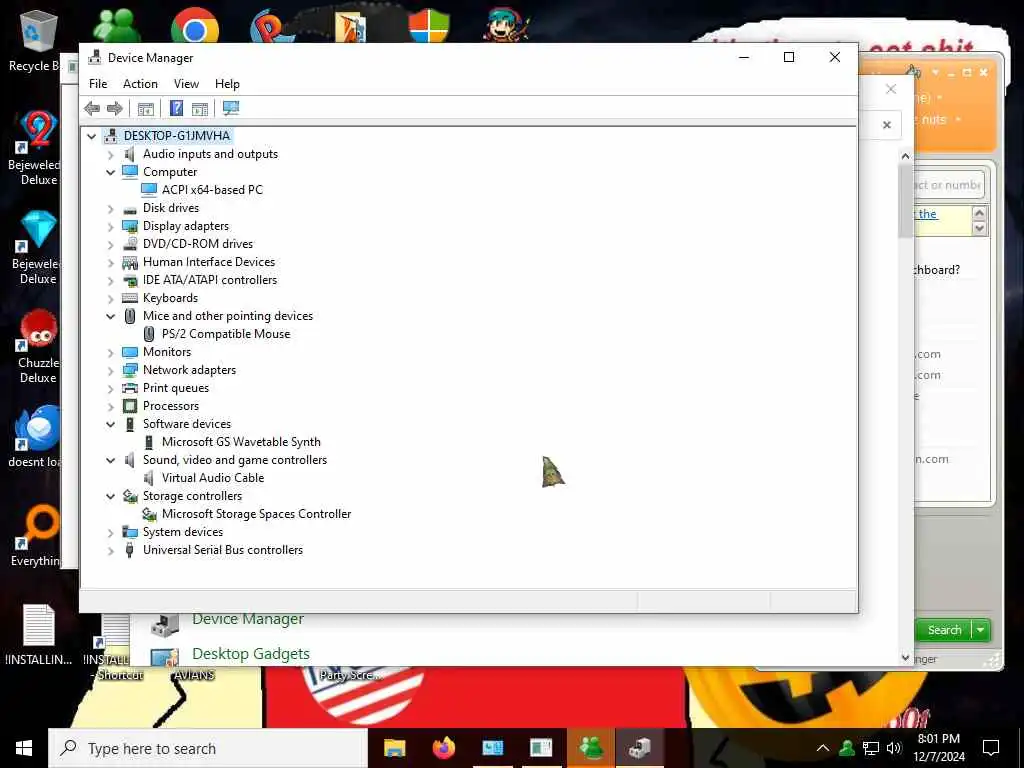
Task: Collapse the Computer node
Action: click(x=110, y=172)
